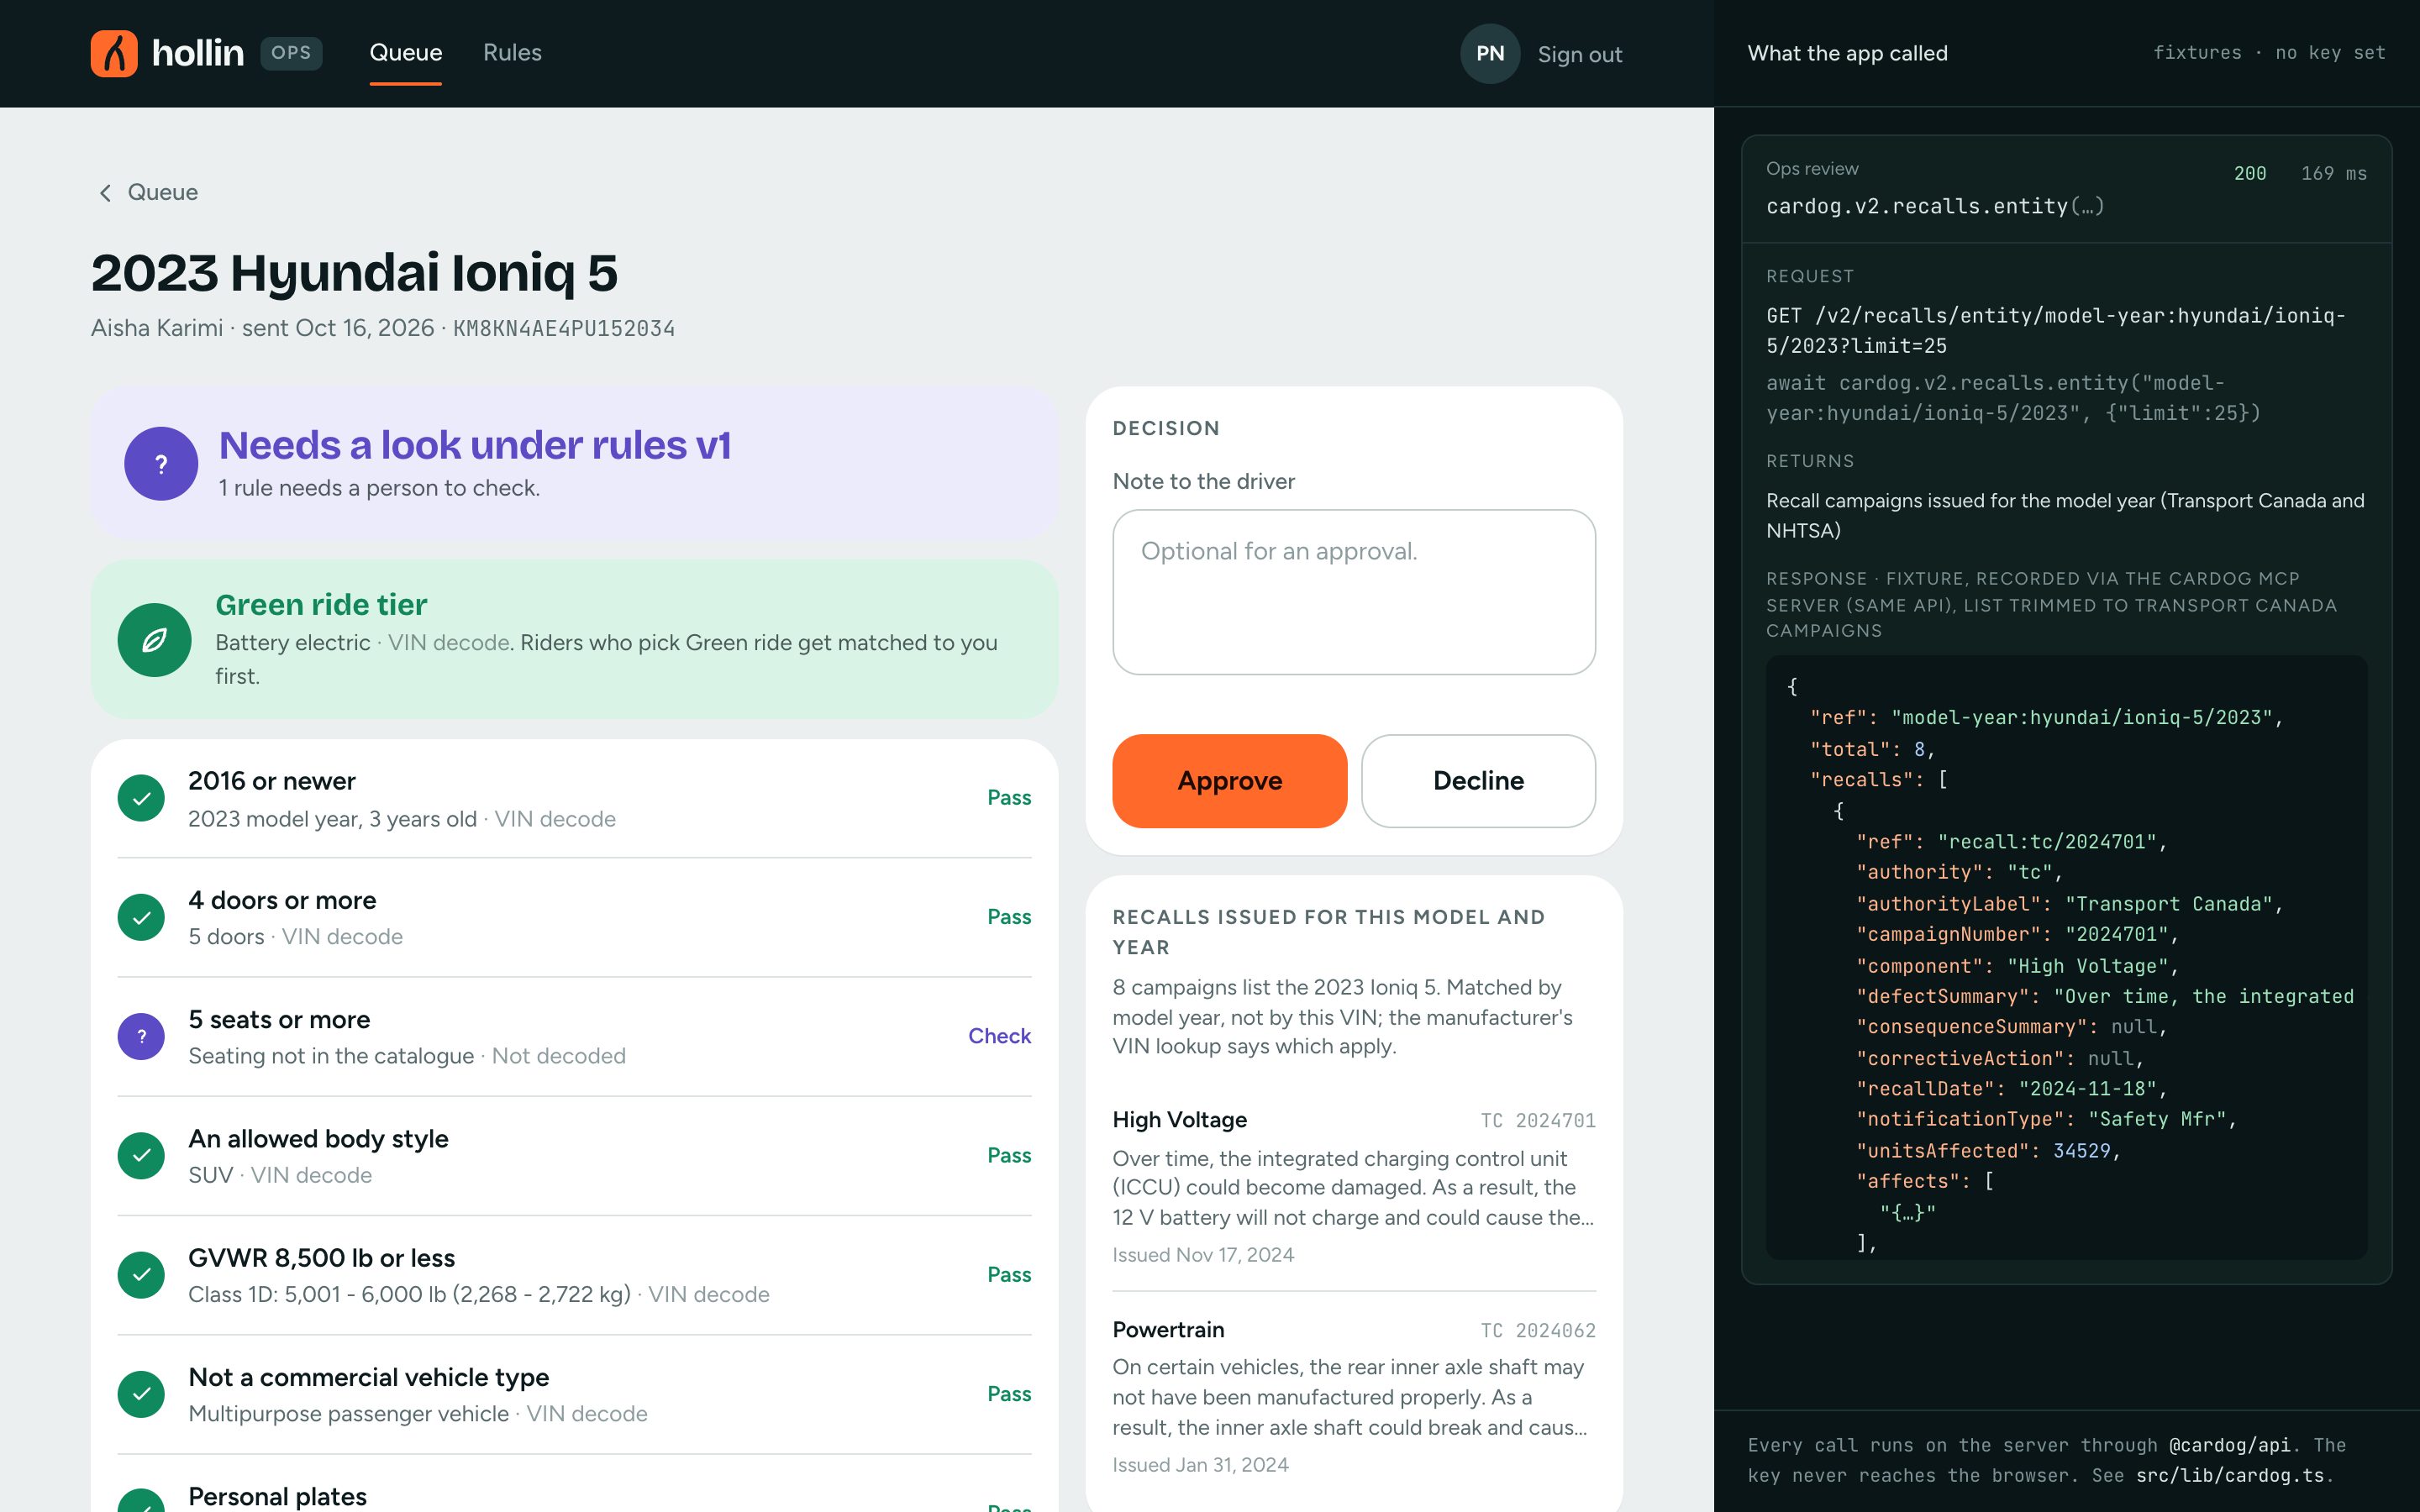Click recall number TC 2024062

coord(1538,1331)
